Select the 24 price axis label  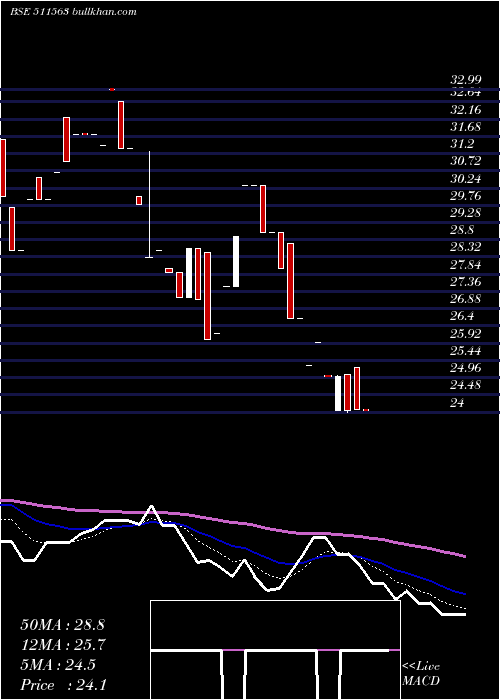[x=457, y=402]
